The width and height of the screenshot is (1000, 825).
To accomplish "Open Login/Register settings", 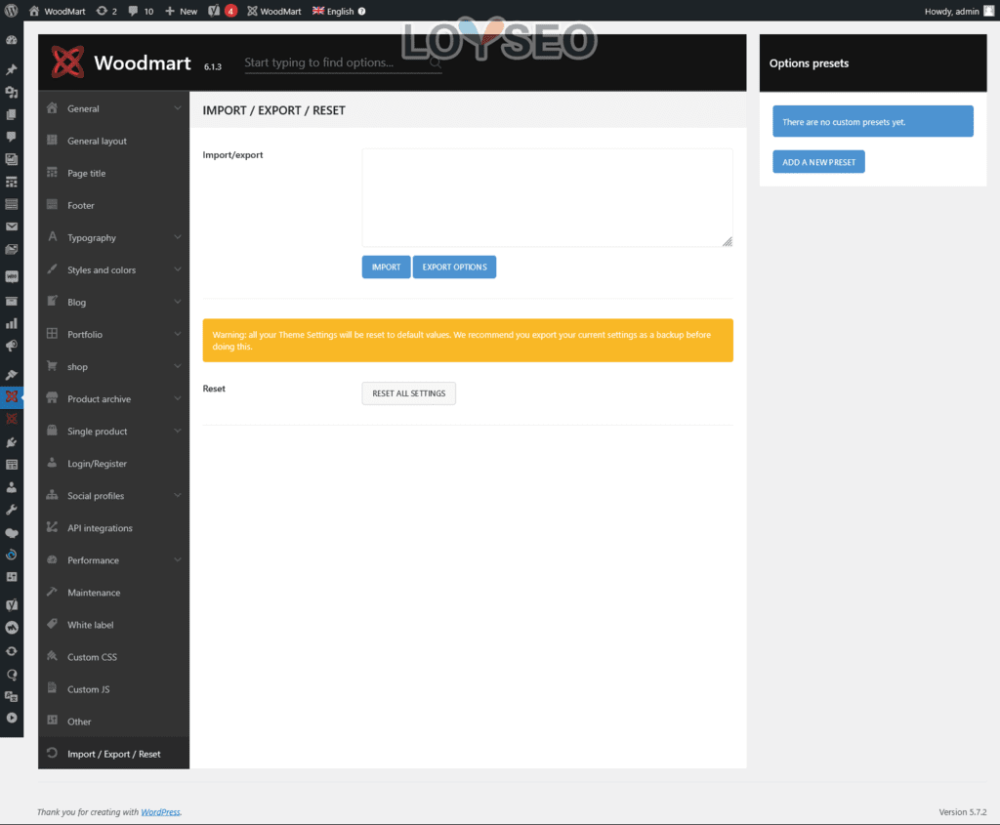I will coord(114,464).
